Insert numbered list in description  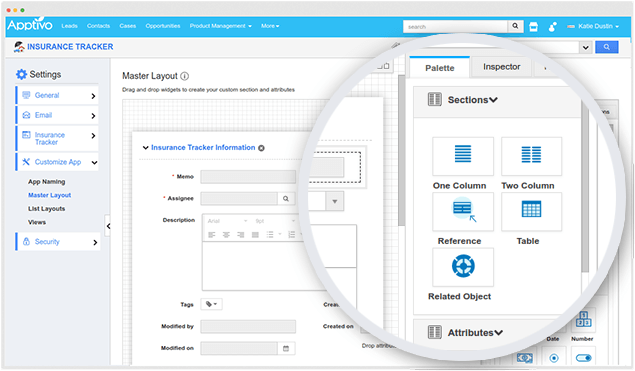click(x=292, y=235)
